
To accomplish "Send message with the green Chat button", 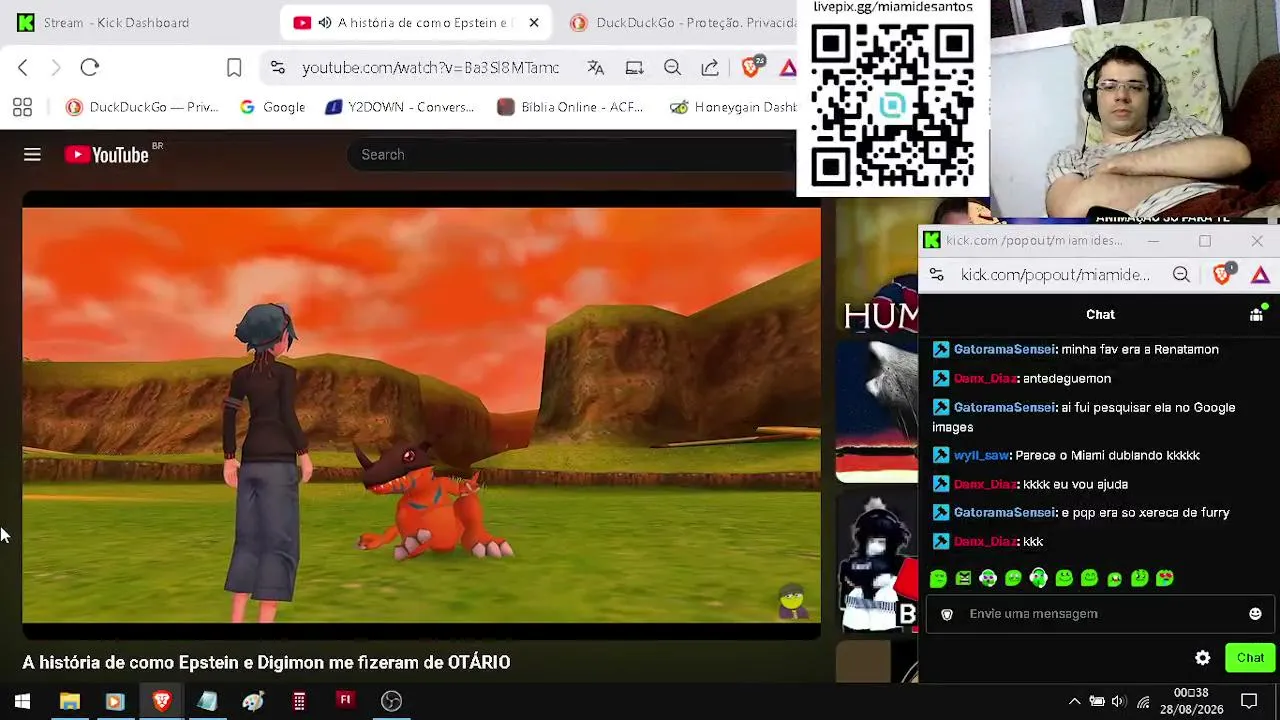I will pos(1250,657).
